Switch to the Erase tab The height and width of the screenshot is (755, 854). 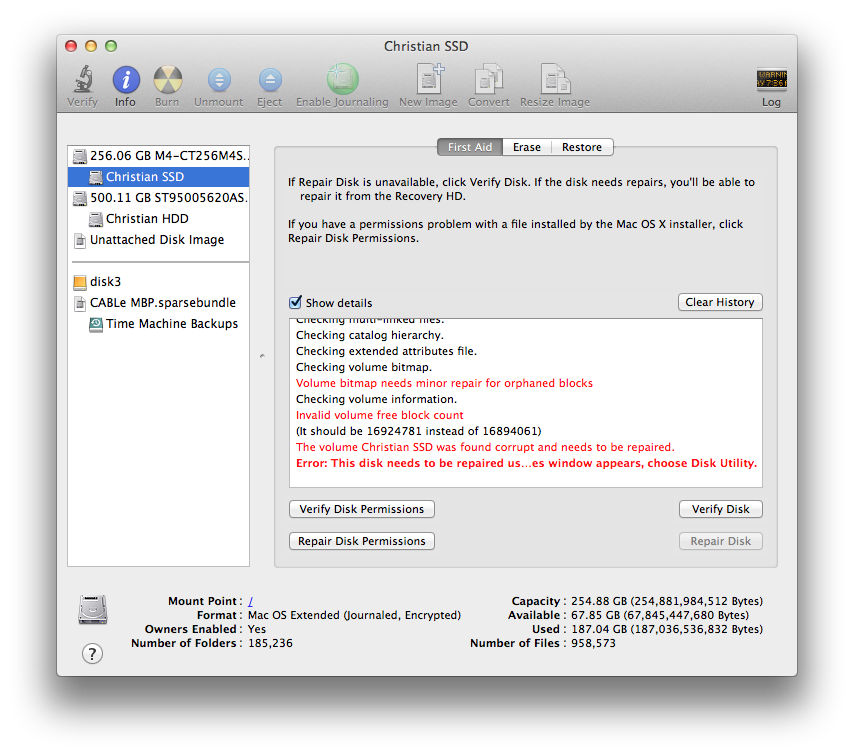pyautogui.click(x=527, y=147)
